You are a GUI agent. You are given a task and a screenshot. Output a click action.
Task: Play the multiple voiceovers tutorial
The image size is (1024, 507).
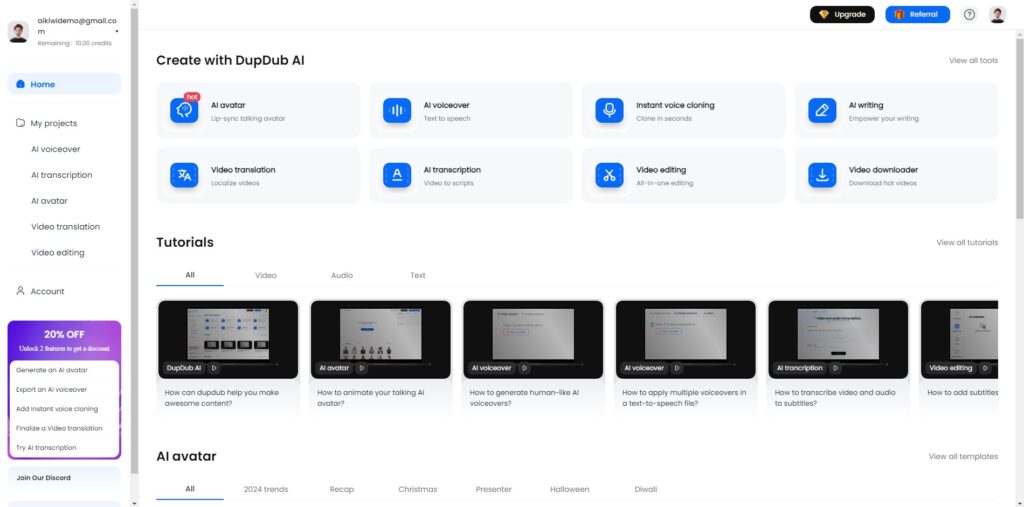tap(677, 368)
